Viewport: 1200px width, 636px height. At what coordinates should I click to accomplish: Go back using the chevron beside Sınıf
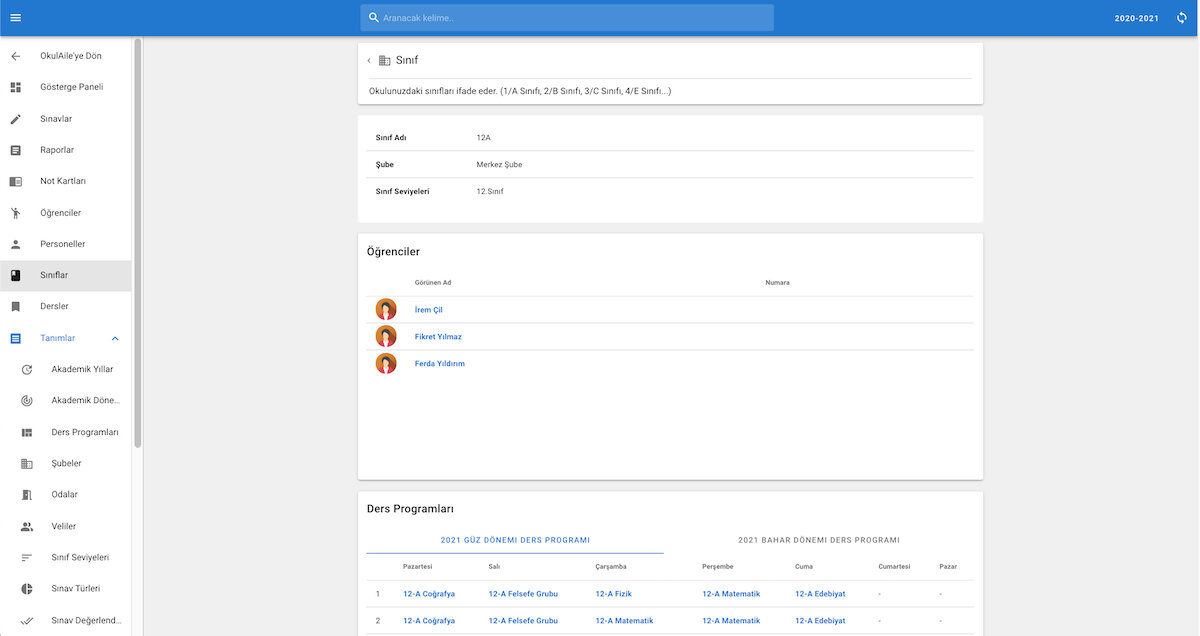click(x=369, y=60)
